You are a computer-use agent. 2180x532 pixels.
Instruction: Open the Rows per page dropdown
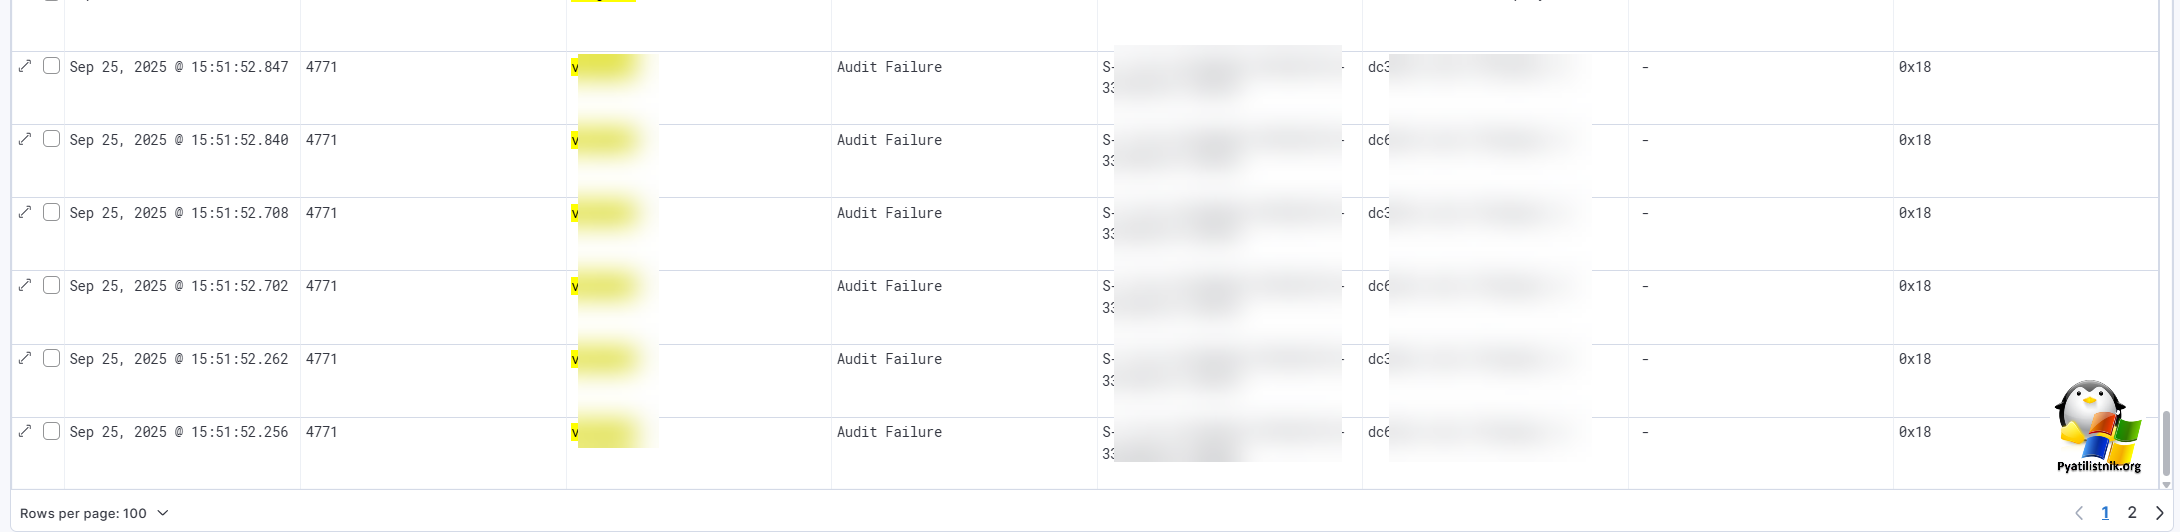tap(94, 513)
